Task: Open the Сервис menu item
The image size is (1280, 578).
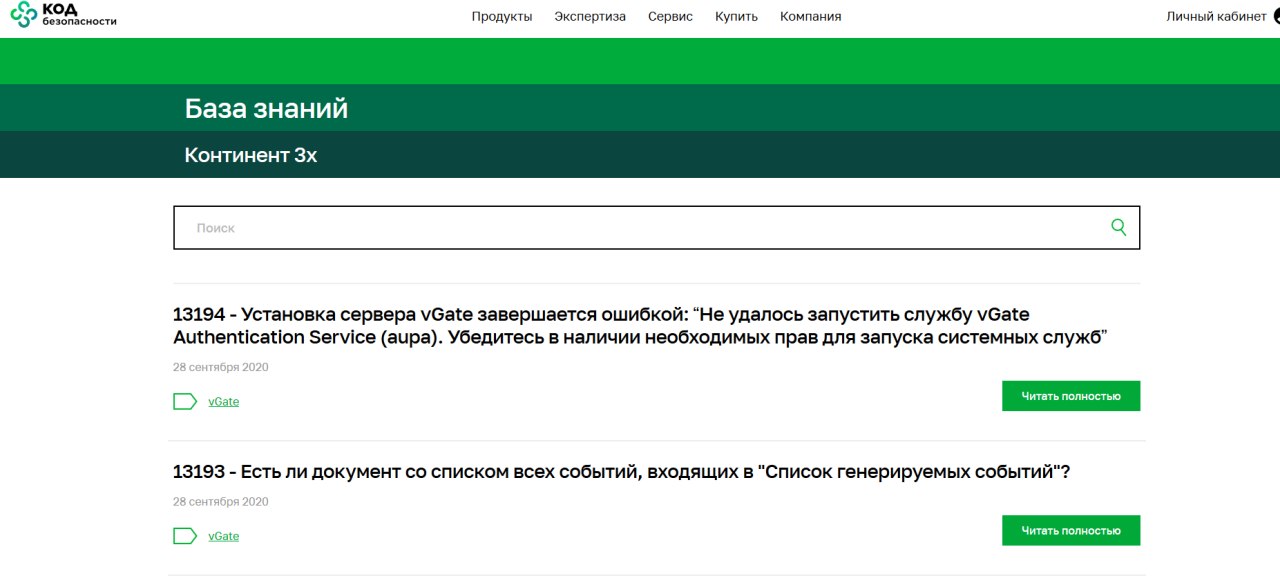Action: point(670,16)
